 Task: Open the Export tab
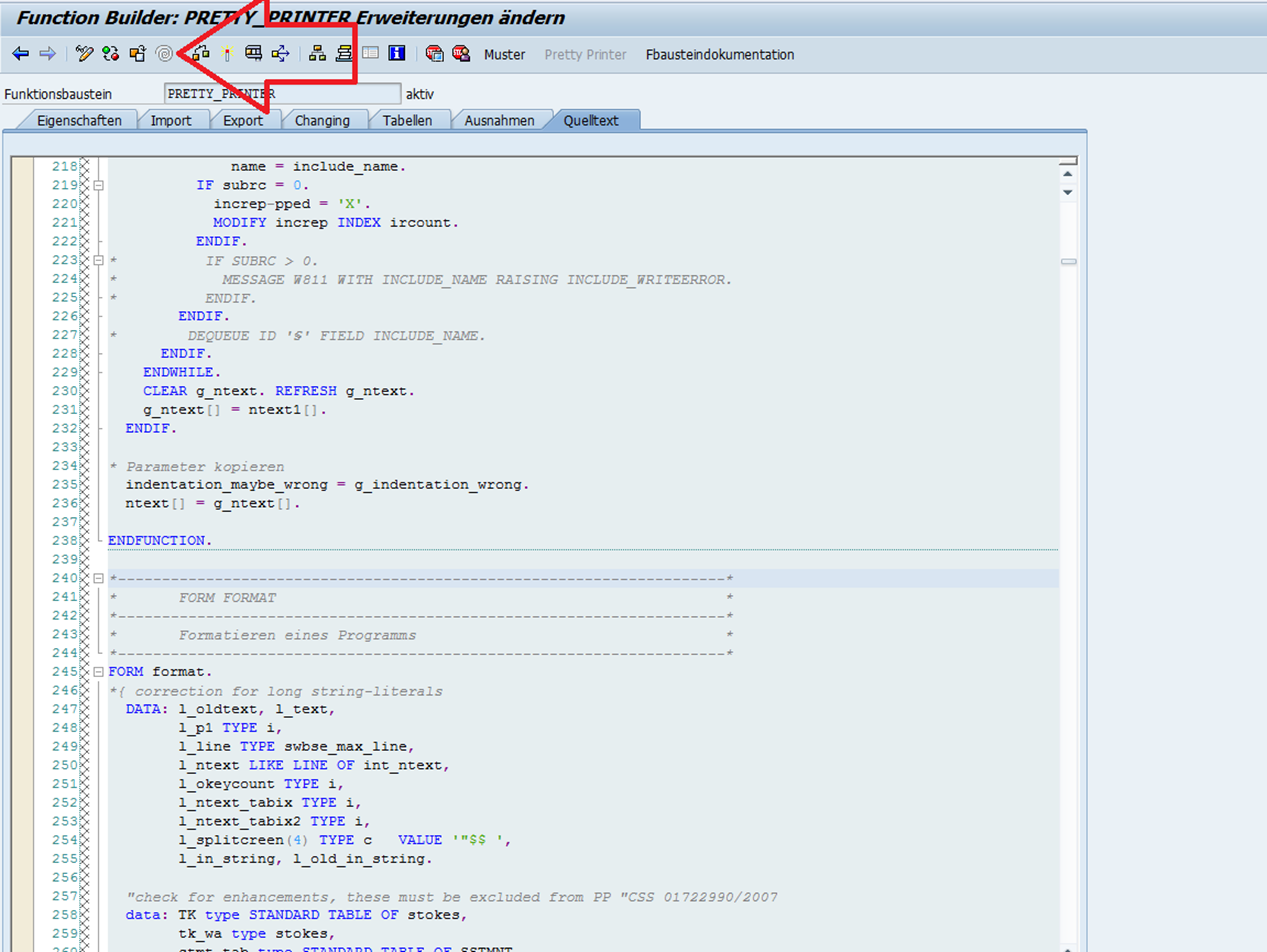243,120
